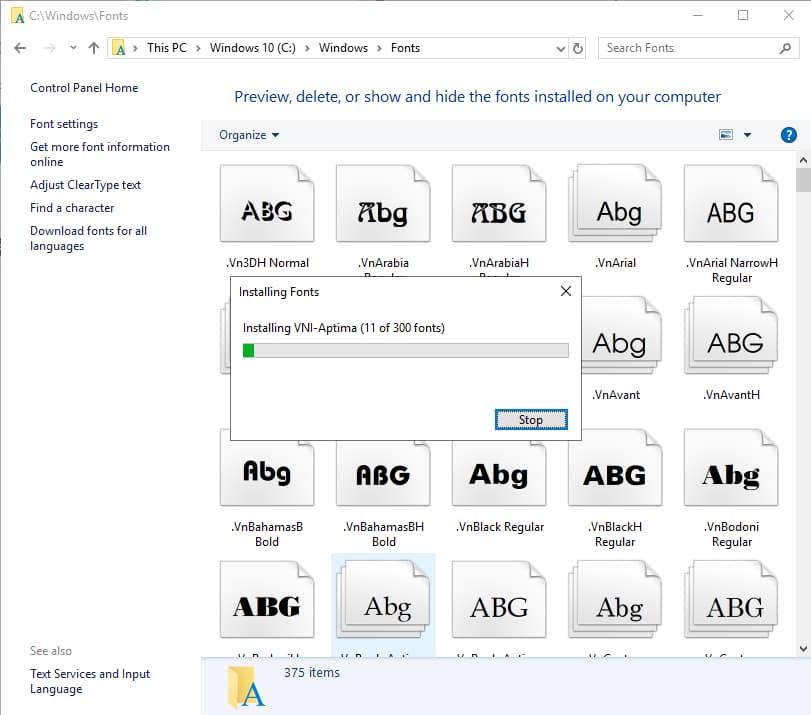
Task: Click the Search Fonts input box
Action: (690, 48)
